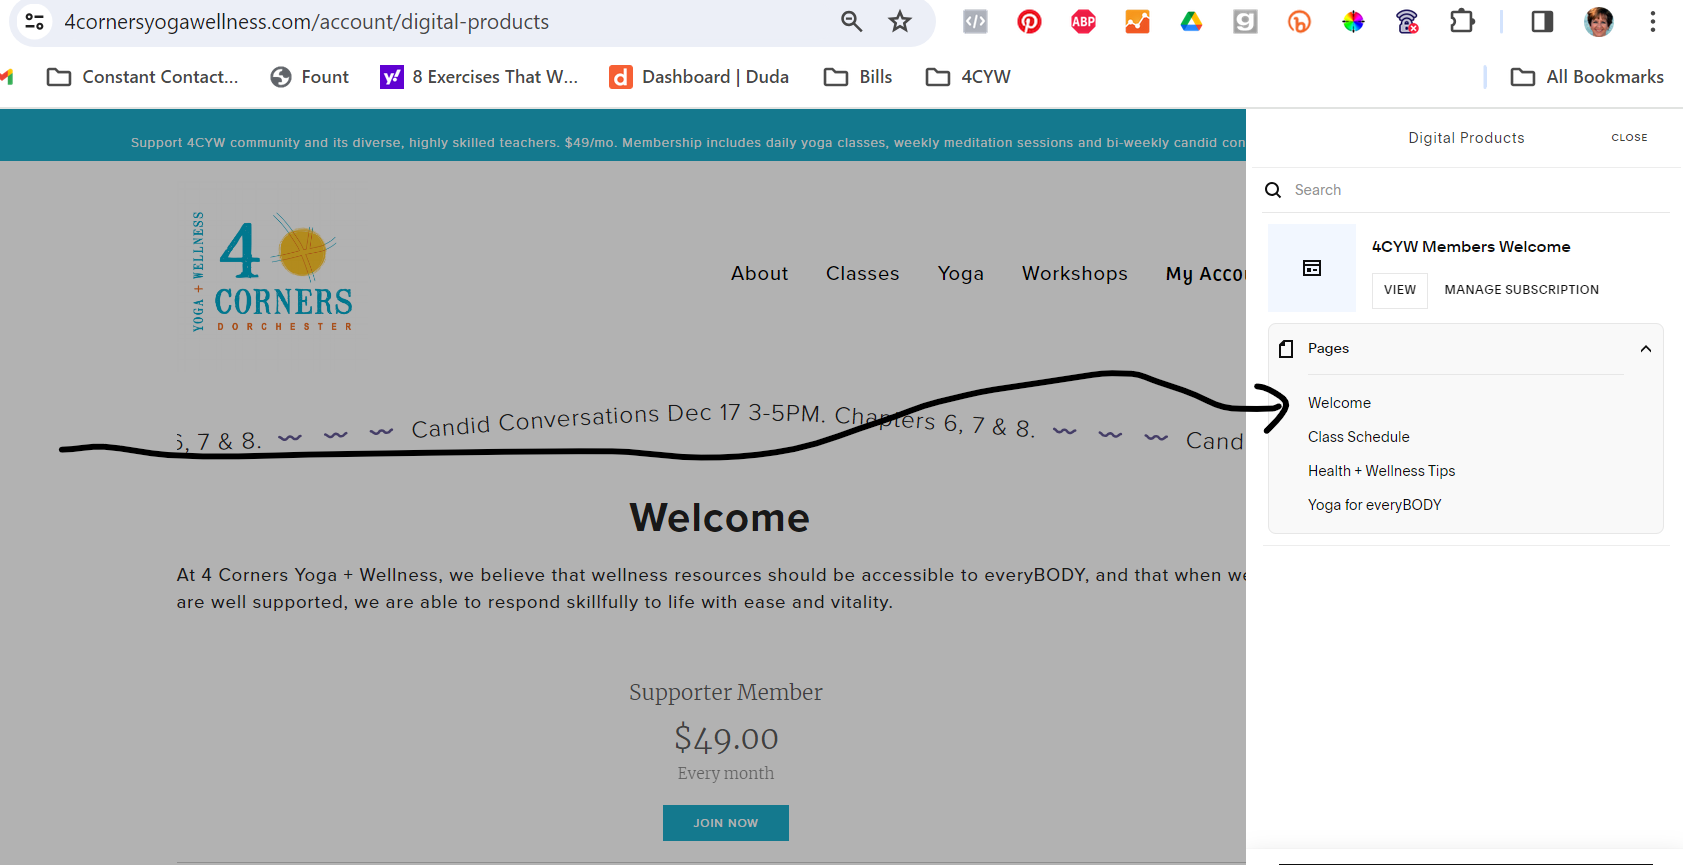This screenshot has width=1683, height=865.
Task: Click the zoom magnifier icon in address bar
Action: click(851, 21)
